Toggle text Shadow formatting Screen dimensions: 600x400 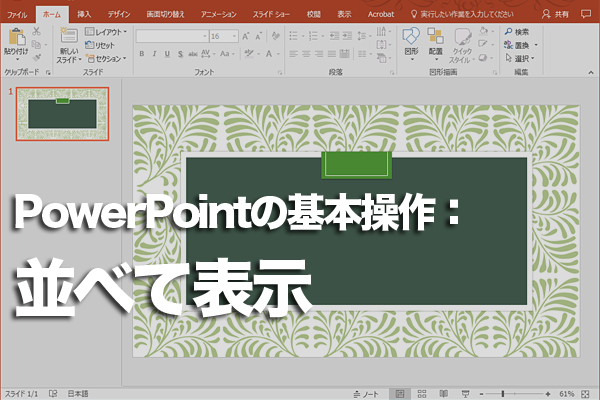[180, 54]
